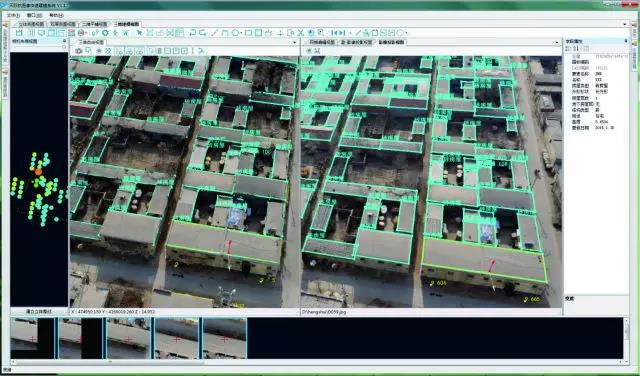The width and height of the screenshot is (640, 376).
Task: Open the dropdown arrow at right image tab bar
Action: 557,42
